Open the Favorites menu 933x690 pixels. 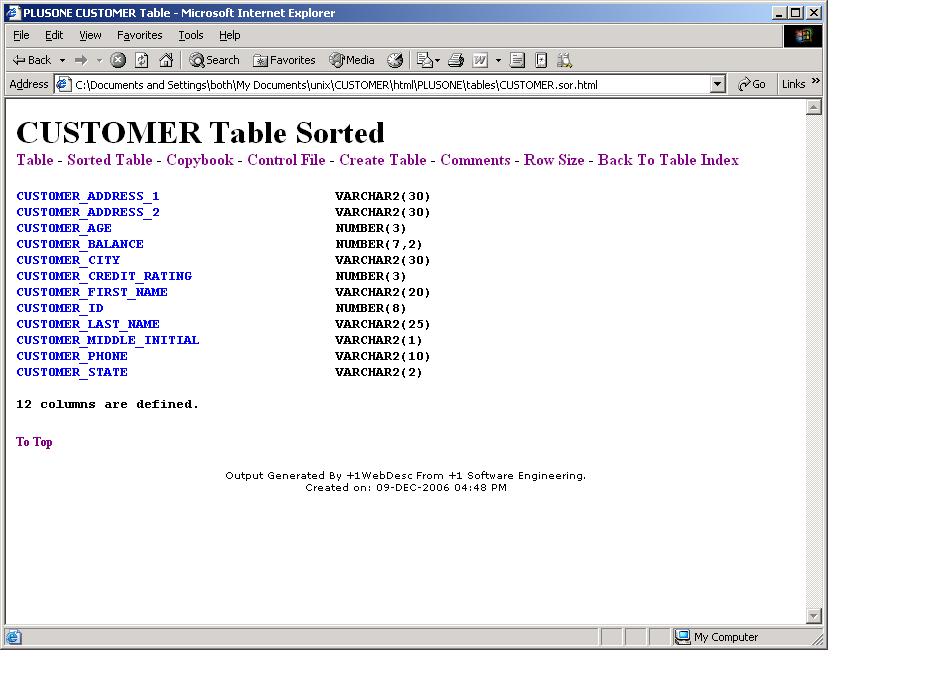[x=139, y=35]
